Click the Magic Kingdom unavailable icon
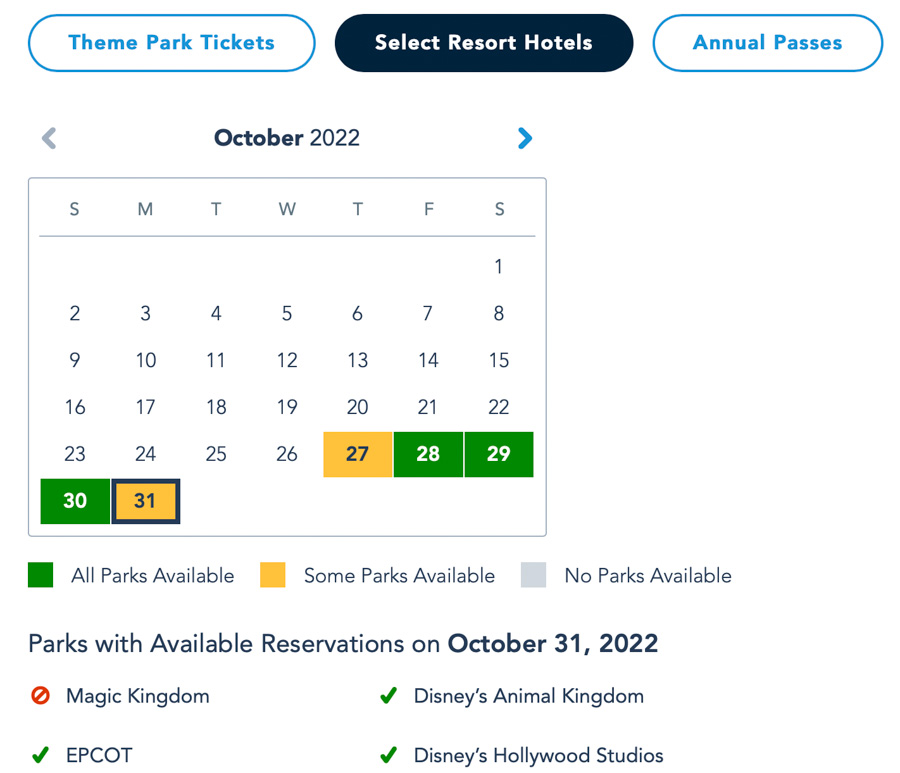The width and height of the screenshot is (900, 773). tap(40, 695)
